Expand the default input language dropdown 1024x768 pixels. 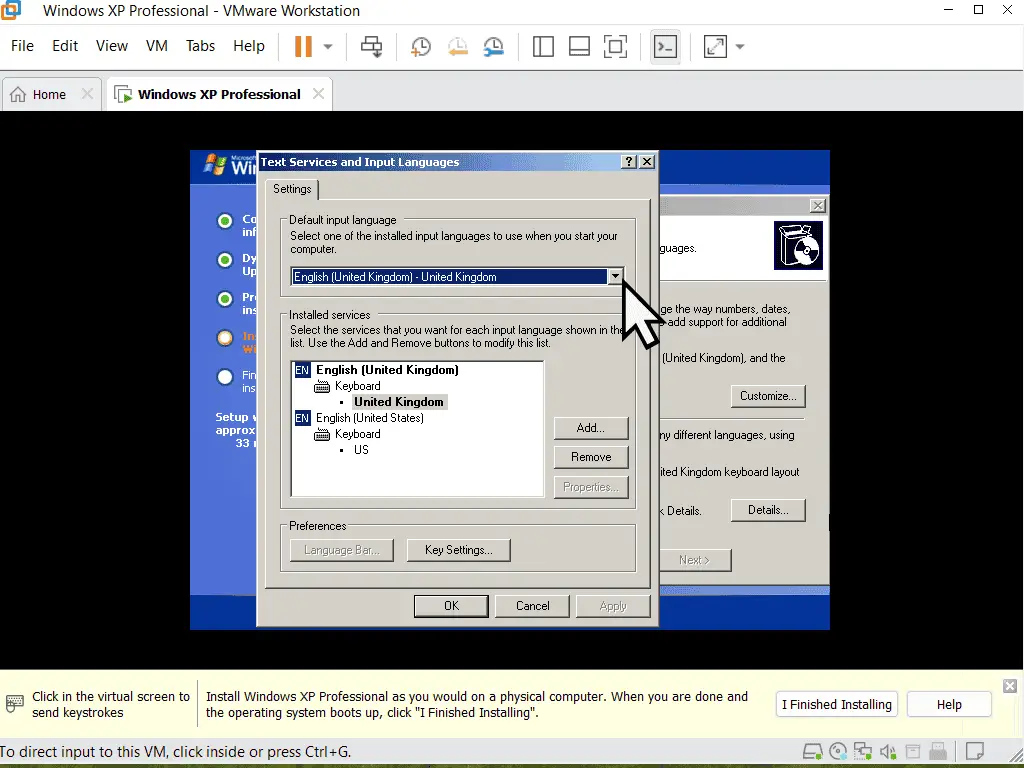pos(615,277)
